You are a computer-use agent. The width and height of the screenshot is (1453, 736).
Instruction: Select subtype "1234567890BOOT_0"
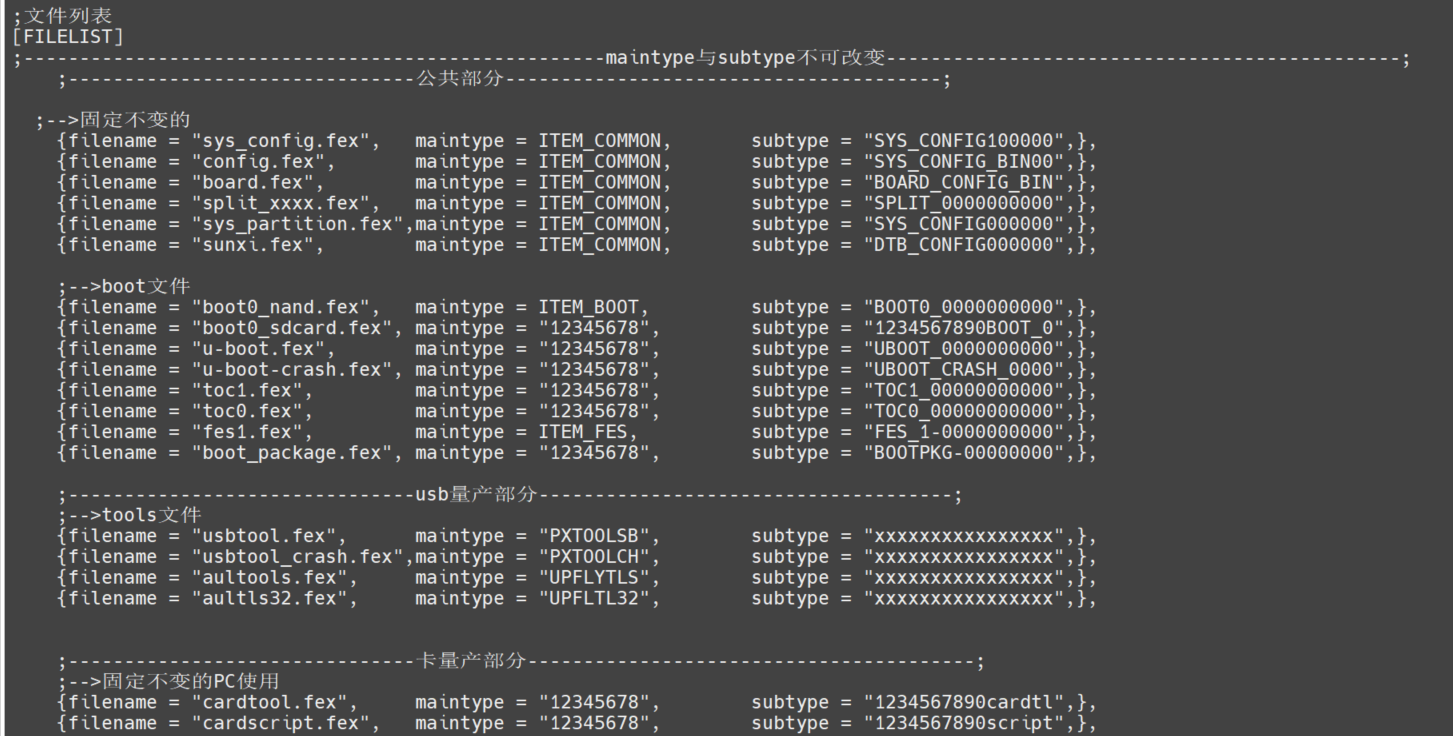tap(964, 328)
